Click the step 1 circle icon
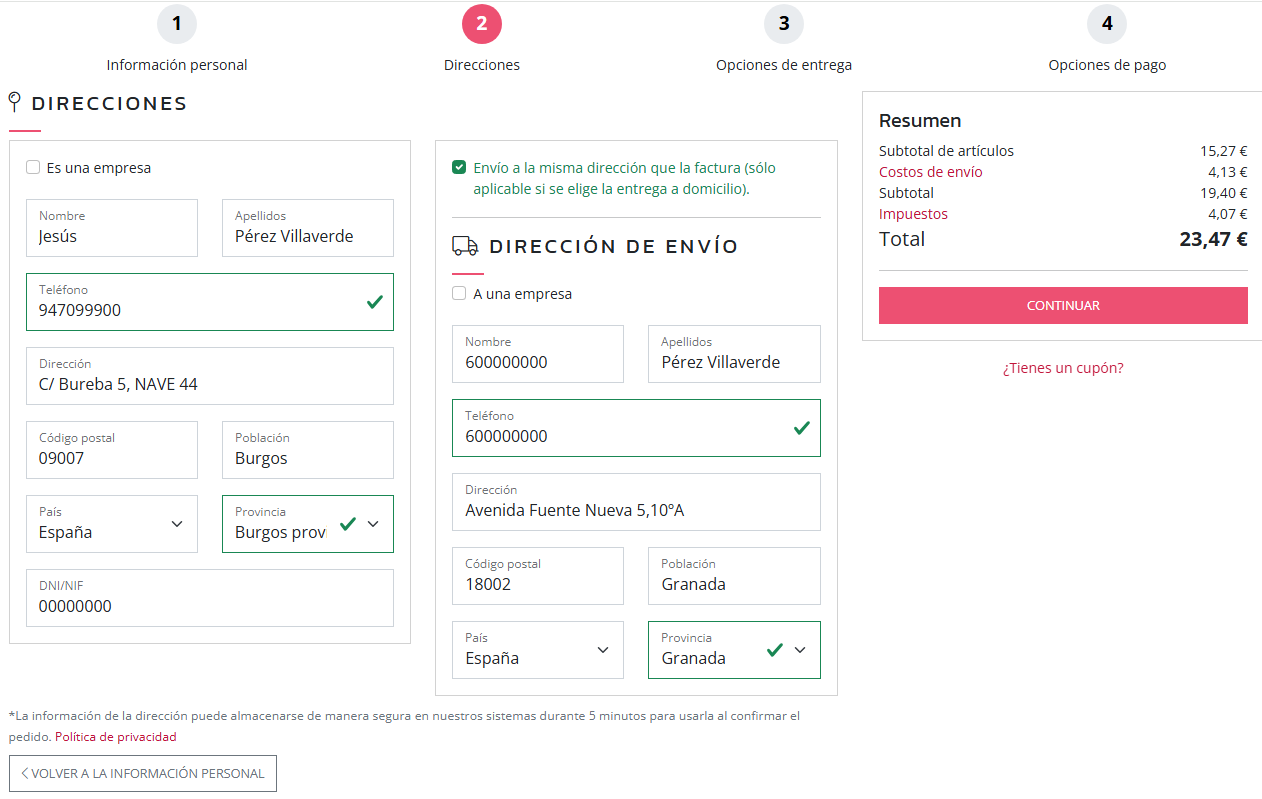This screenshot has height=799, width=1262. pos(177,24)
